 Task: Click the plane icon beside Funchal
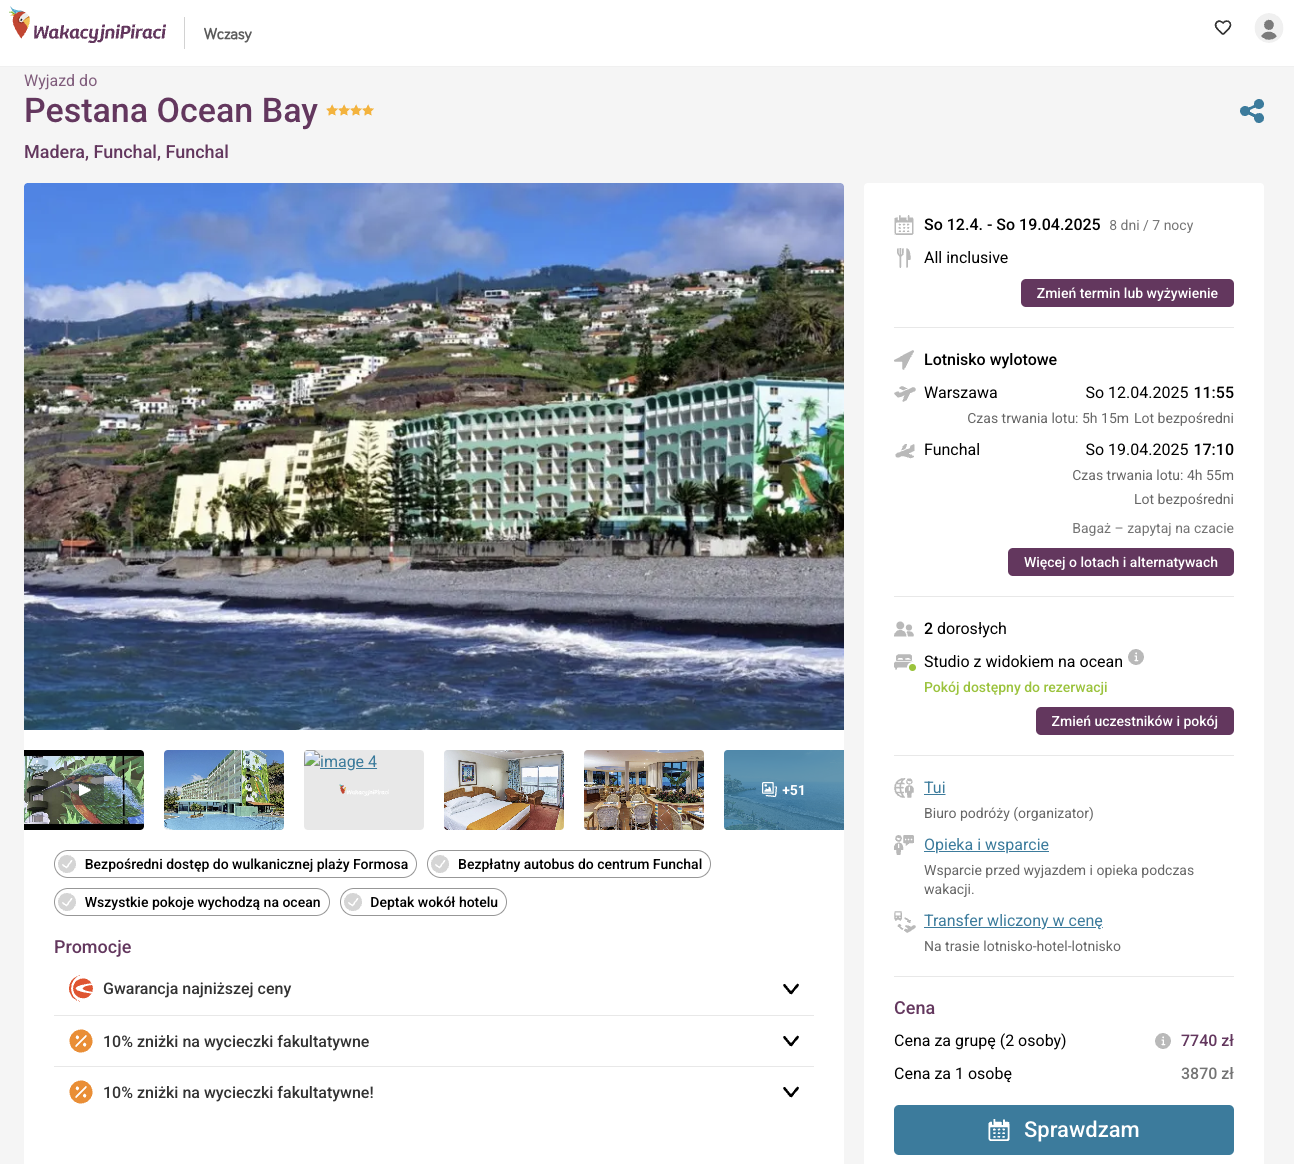[x=904, y=451]
